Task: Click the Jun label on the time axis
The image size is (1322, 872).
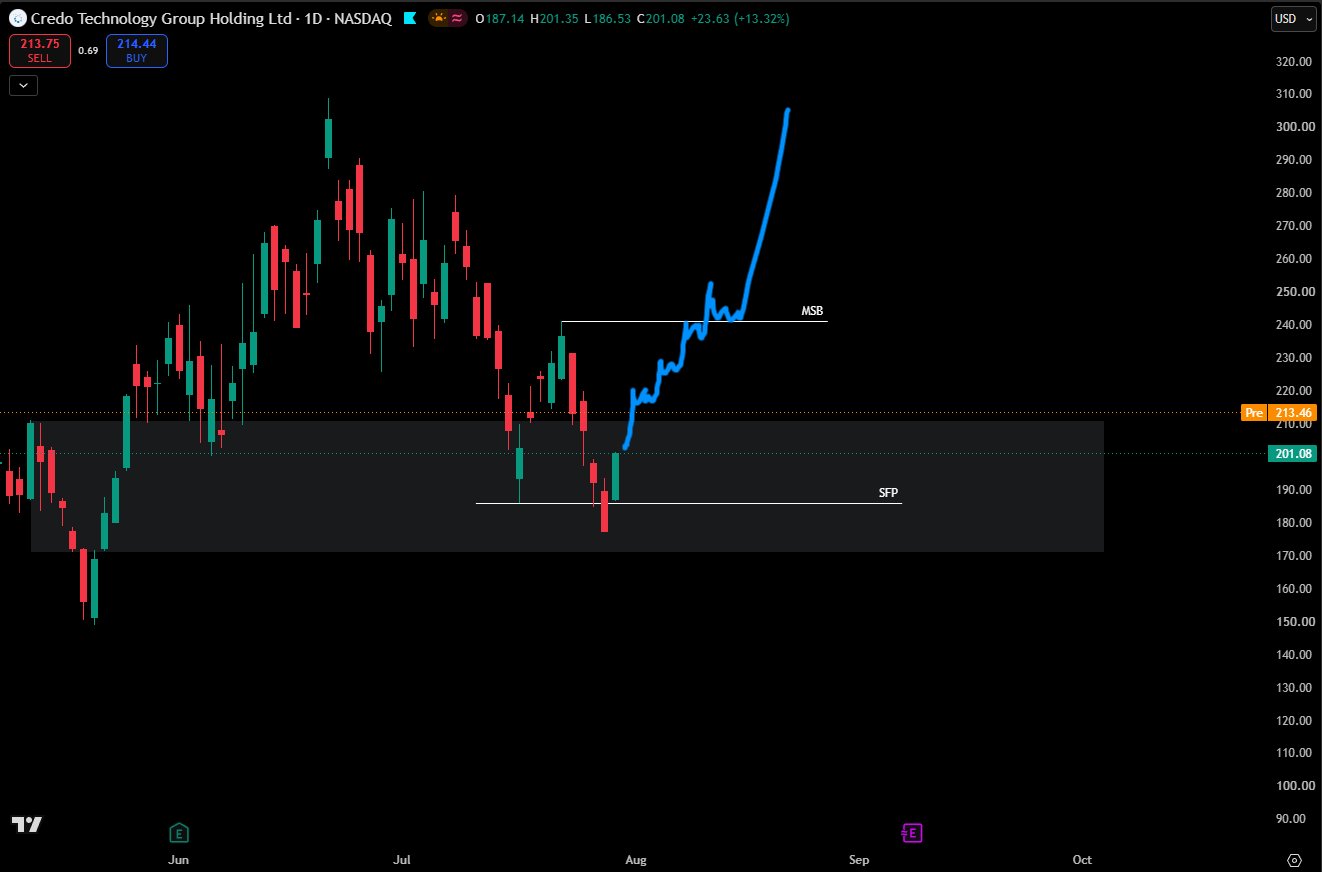Action: 178,860
